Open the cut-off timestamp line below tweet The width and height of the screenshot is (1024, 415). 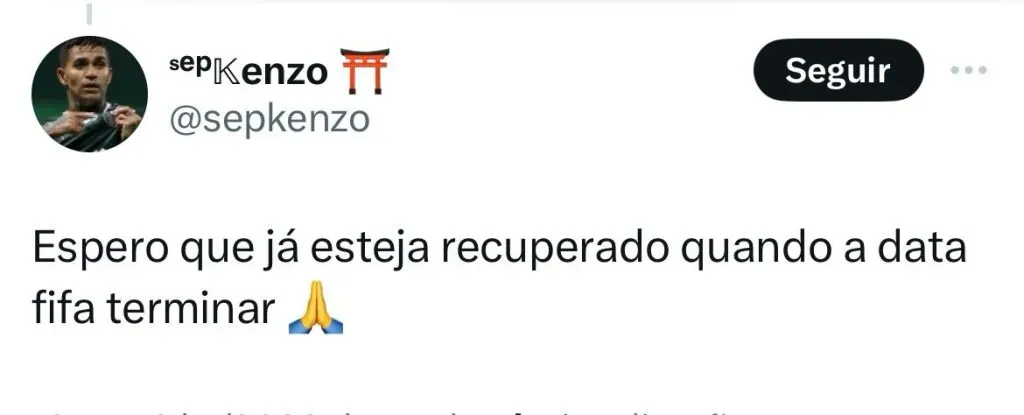385,412
